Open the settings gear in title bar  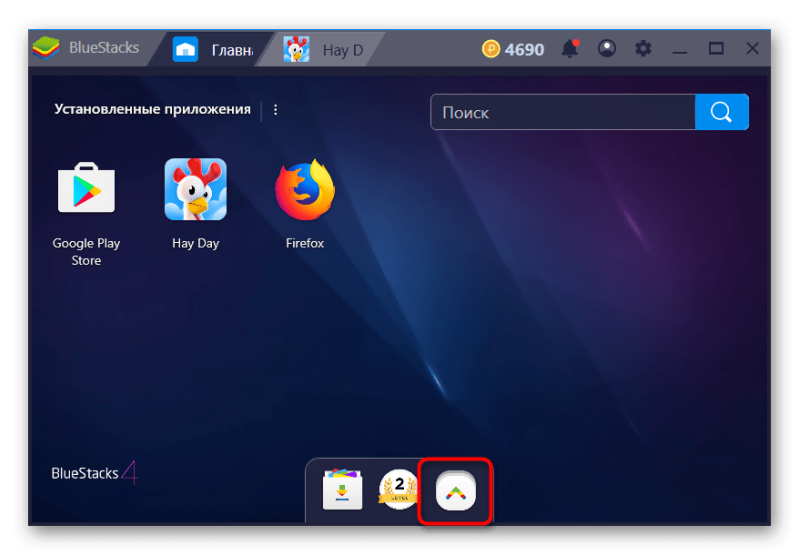(643, 49)
